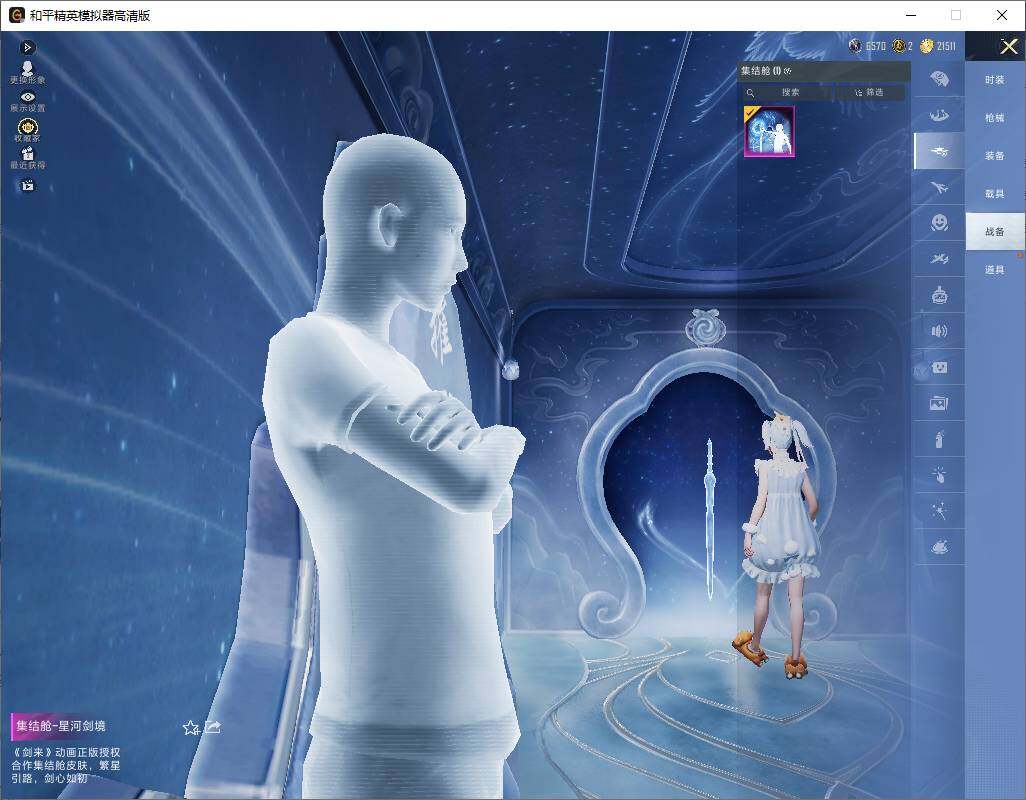Select the equipped 星河剑境 pod thumbnail
The width and height of the screenshot is (1026, 800).
pos(769,131)
